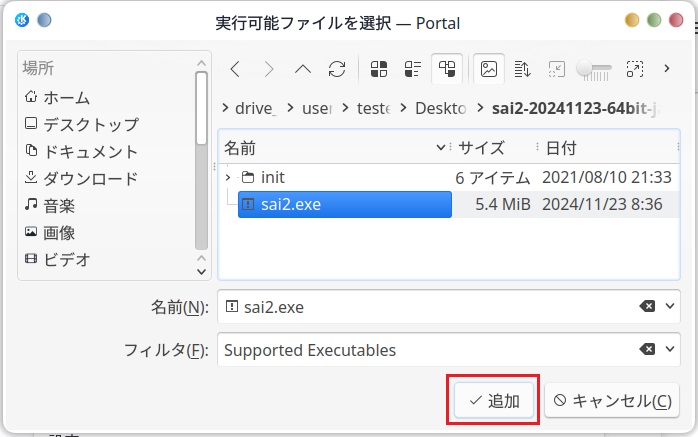The width and height of the screenshot is (698, 437).
Task: Open the Supported Executables filter dropdown
Action: [x=671, y=350]
